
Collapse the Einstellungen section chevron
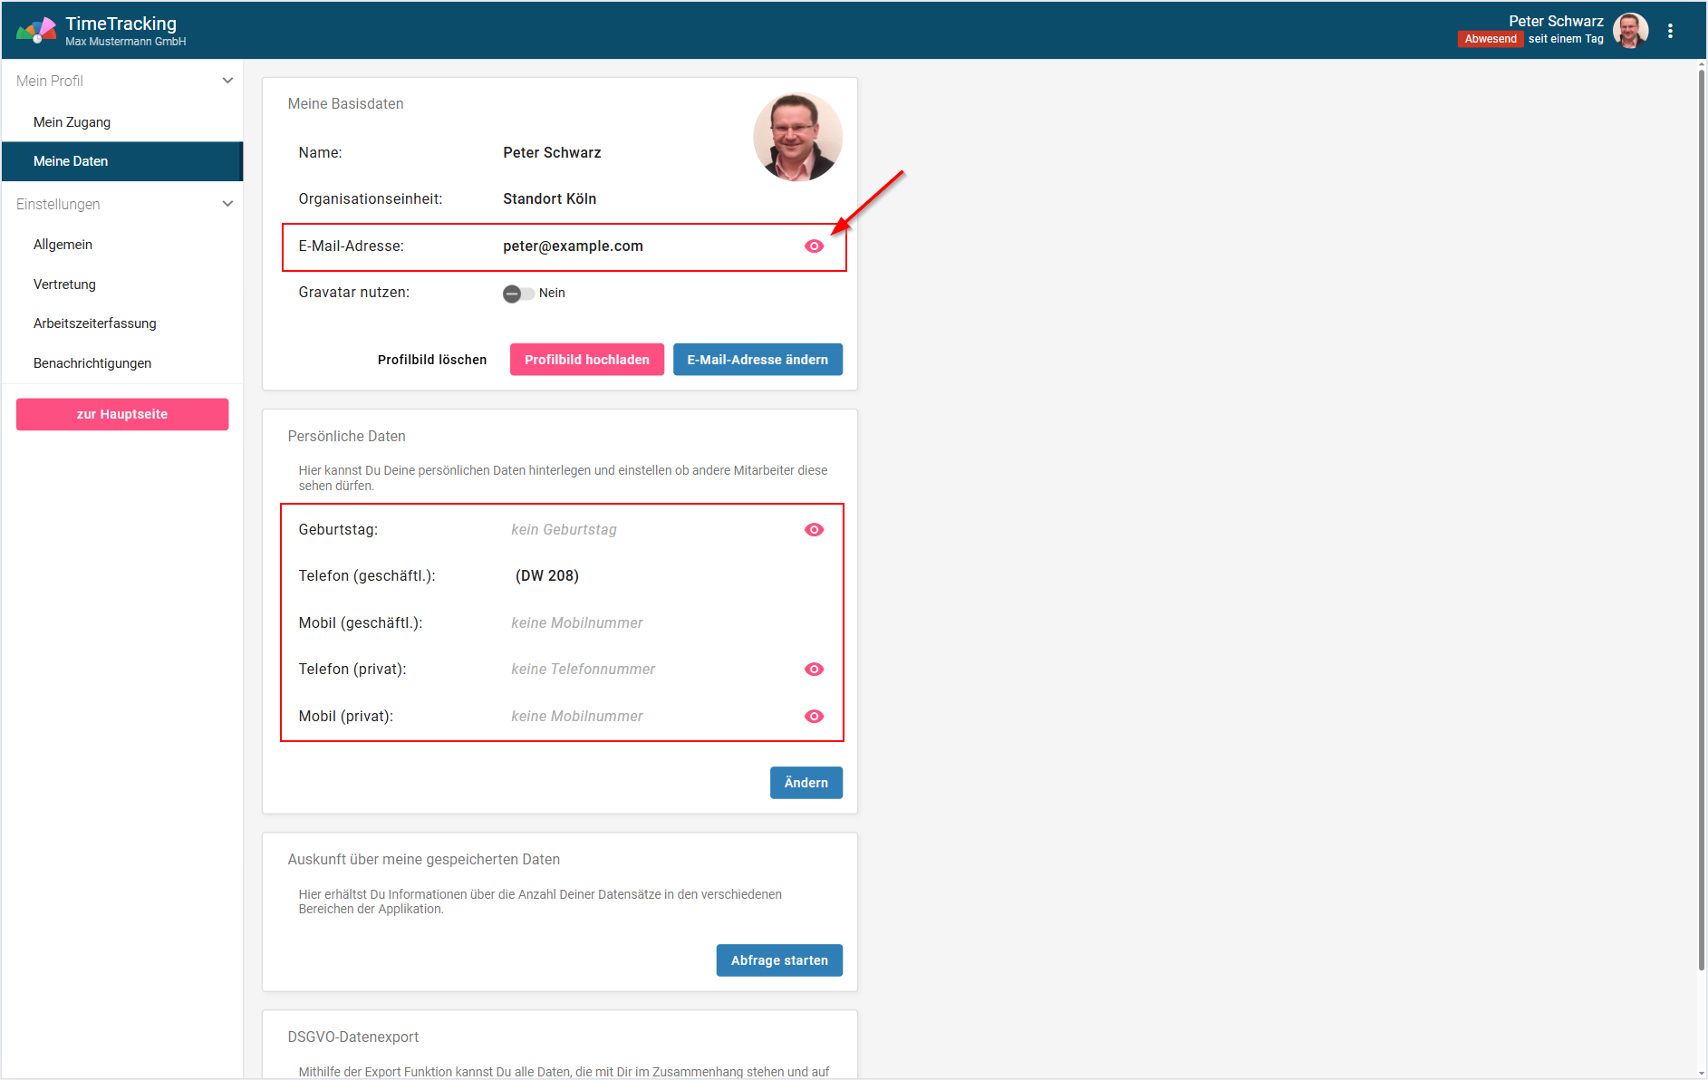[227, 204]
